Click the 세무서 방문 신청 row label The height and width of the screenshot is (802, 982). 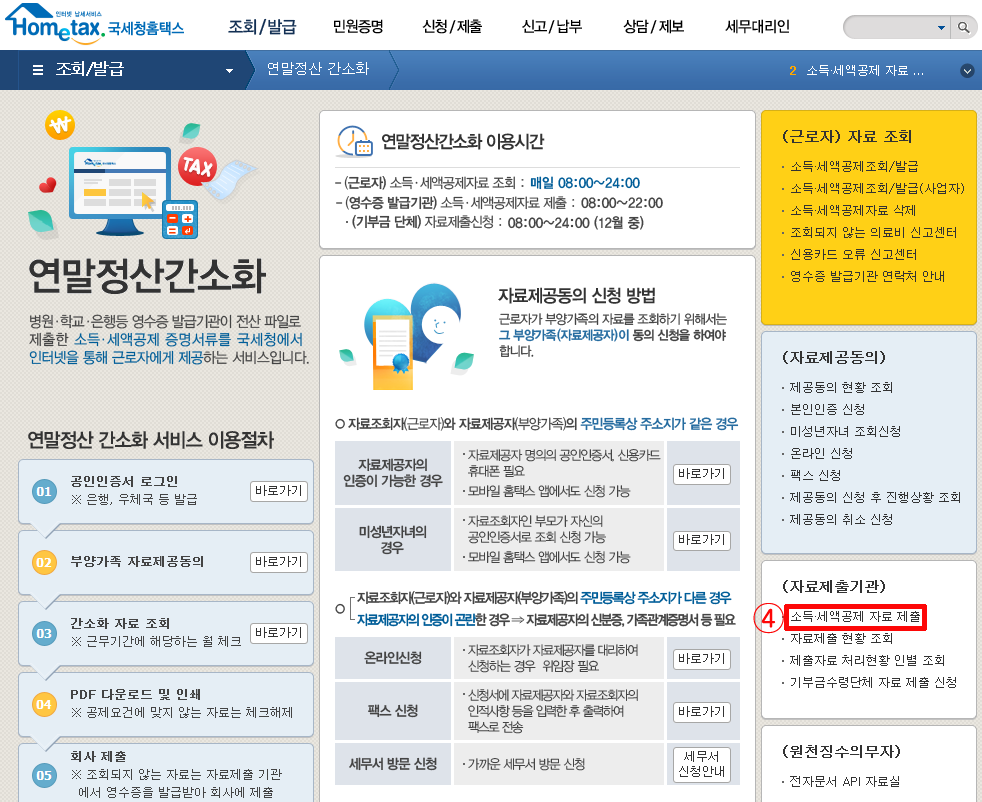393,764
